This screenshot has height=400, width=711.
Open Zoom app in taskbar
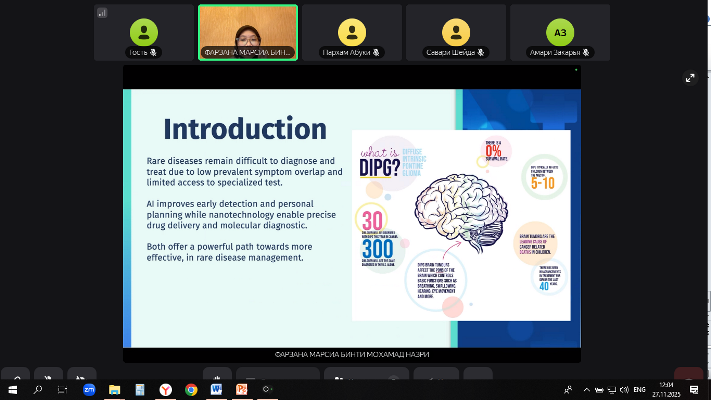(x=88, y=389)
